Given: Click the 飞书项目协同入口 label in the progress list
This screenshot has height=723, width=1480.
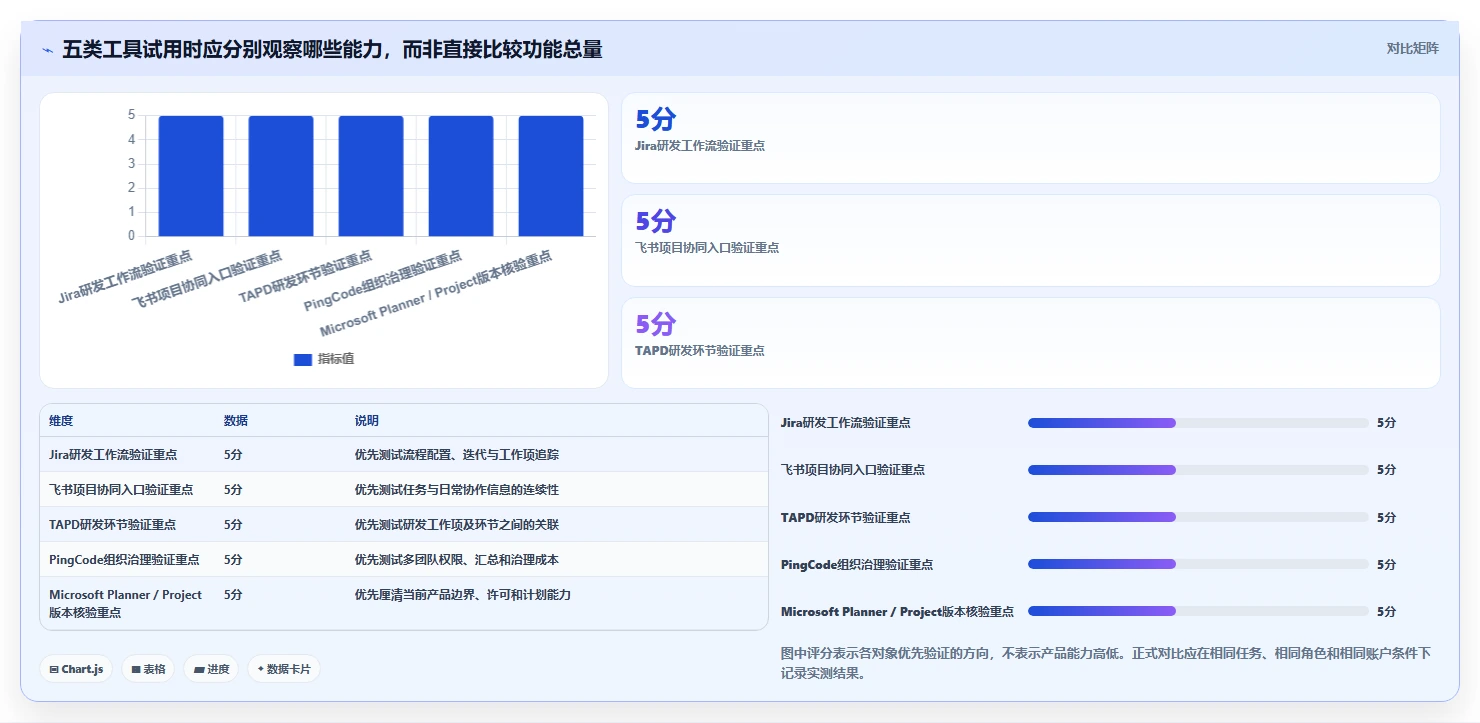Looking at the screenshot, I should (x=853, y=470).
